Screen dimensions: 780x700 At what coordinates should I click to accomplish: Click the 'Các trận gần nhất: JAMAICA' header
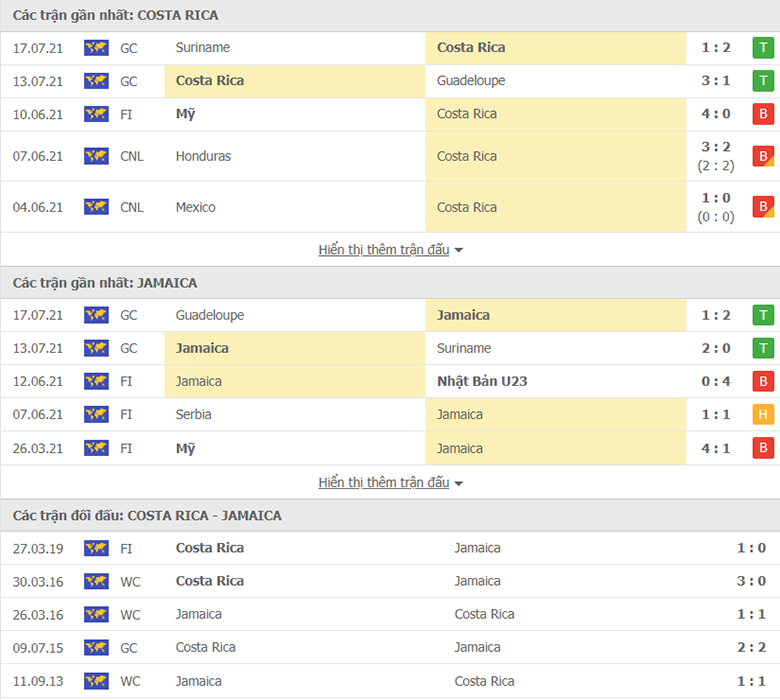[105, 283]
